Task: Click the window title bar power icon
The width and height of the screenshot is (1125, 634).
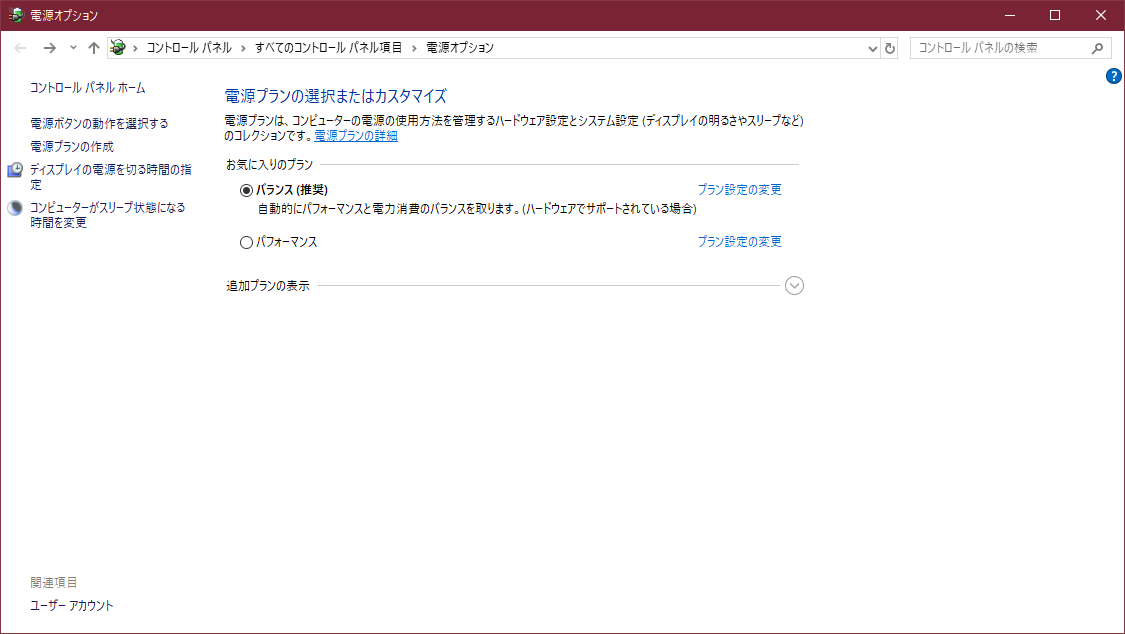Action: click(16, 15)
